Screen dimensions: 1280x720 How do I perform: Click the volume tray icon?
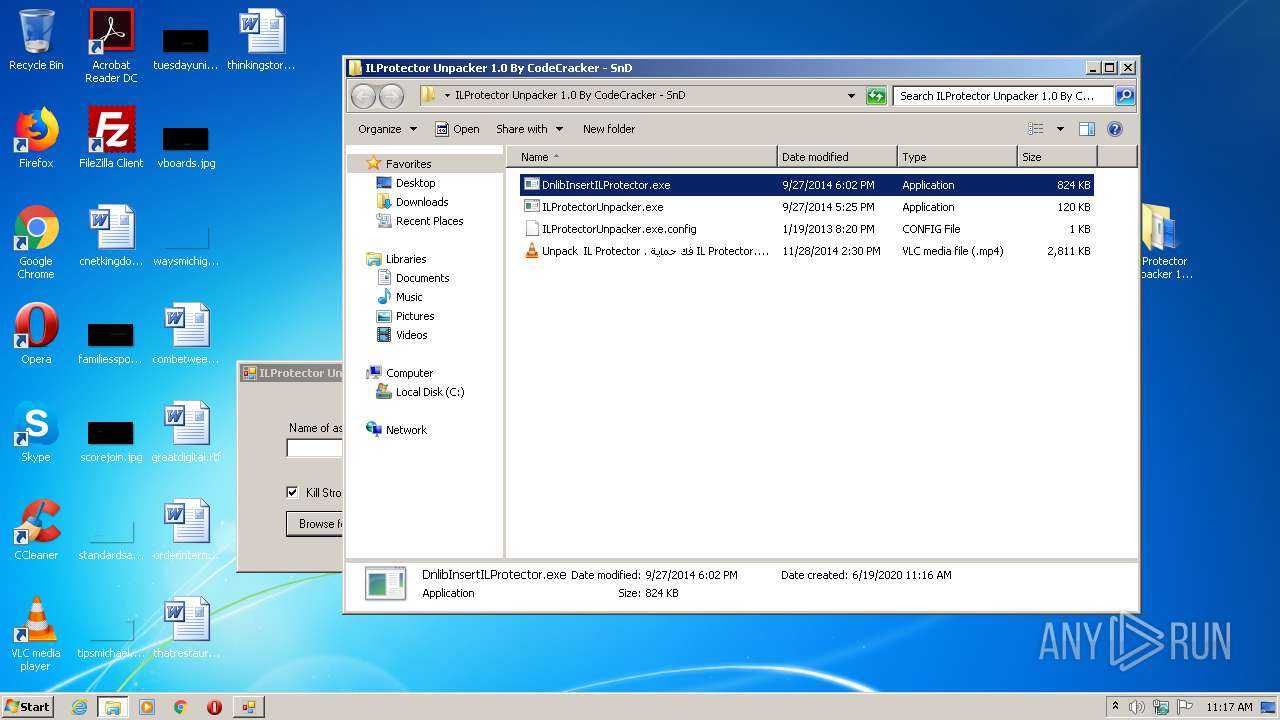pyautogui.click(x=1137, y=707)
